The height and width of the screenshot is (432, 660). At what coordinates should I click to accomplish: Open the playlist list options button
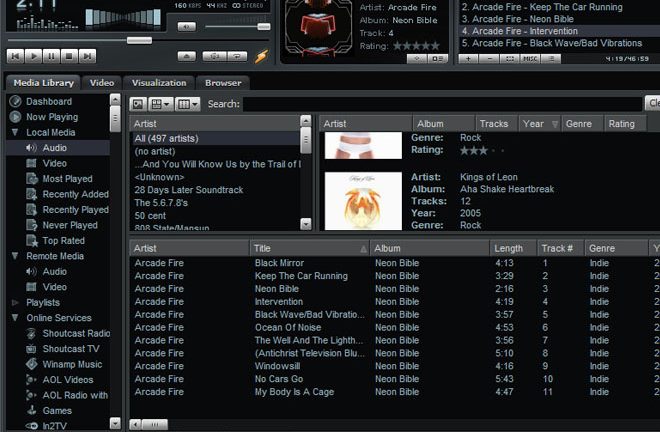click(x=551, y=59)
